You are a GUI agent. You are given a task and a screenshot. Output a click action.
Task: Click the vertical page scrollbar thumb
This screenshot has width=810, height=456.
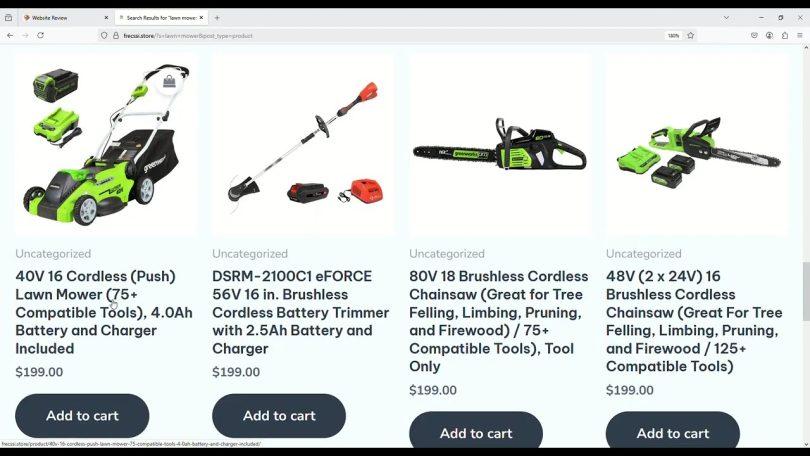point(806,291)
